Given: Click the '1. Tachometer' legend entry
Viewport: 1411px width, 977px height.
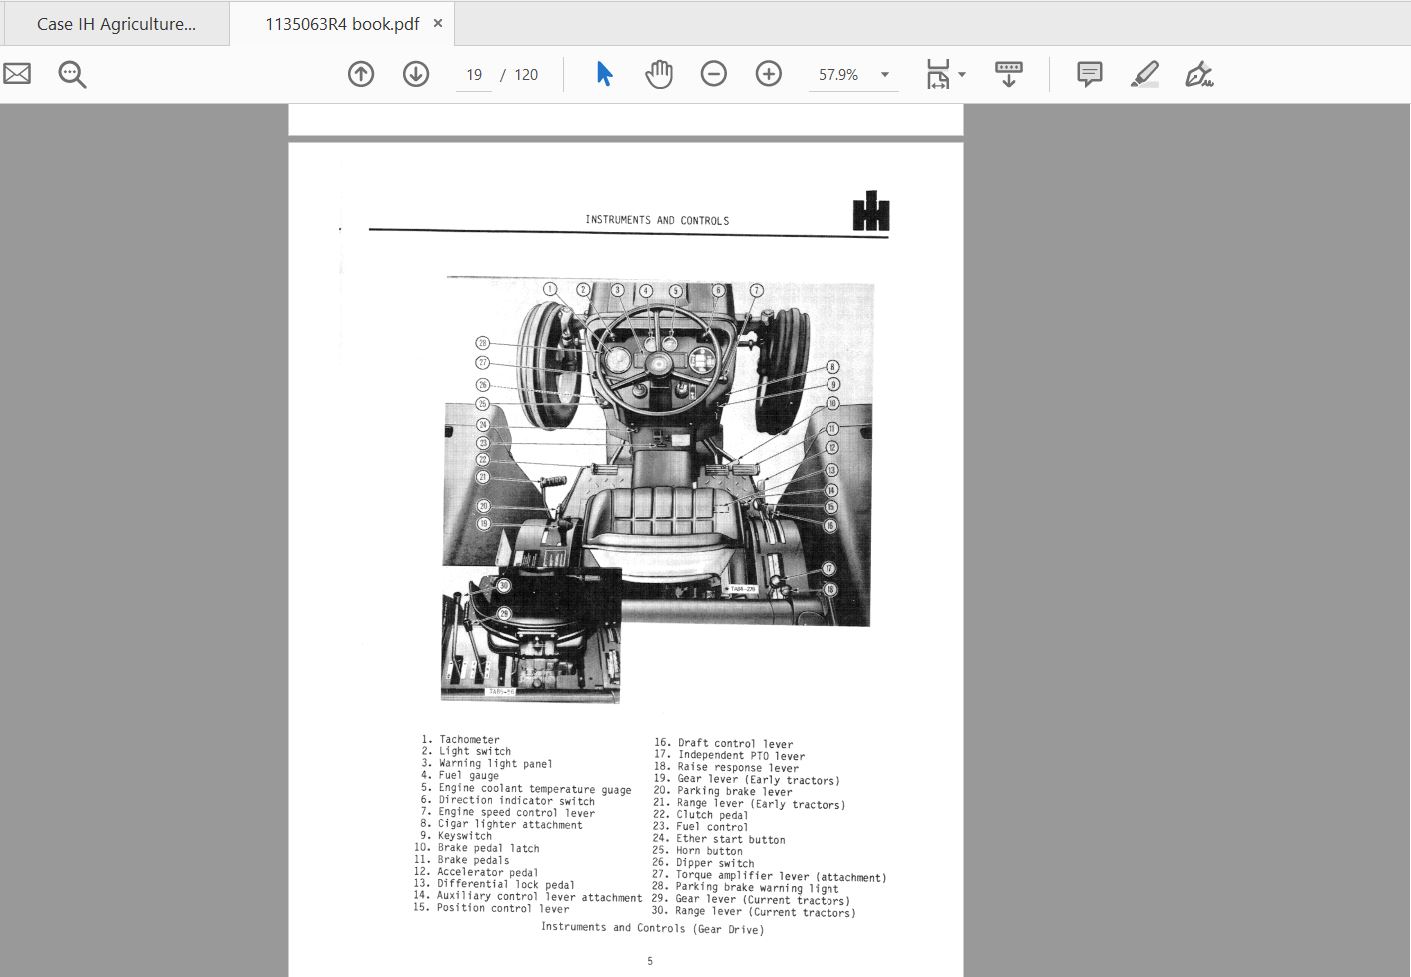Looking at the screenshot, I should coord(460,740).
